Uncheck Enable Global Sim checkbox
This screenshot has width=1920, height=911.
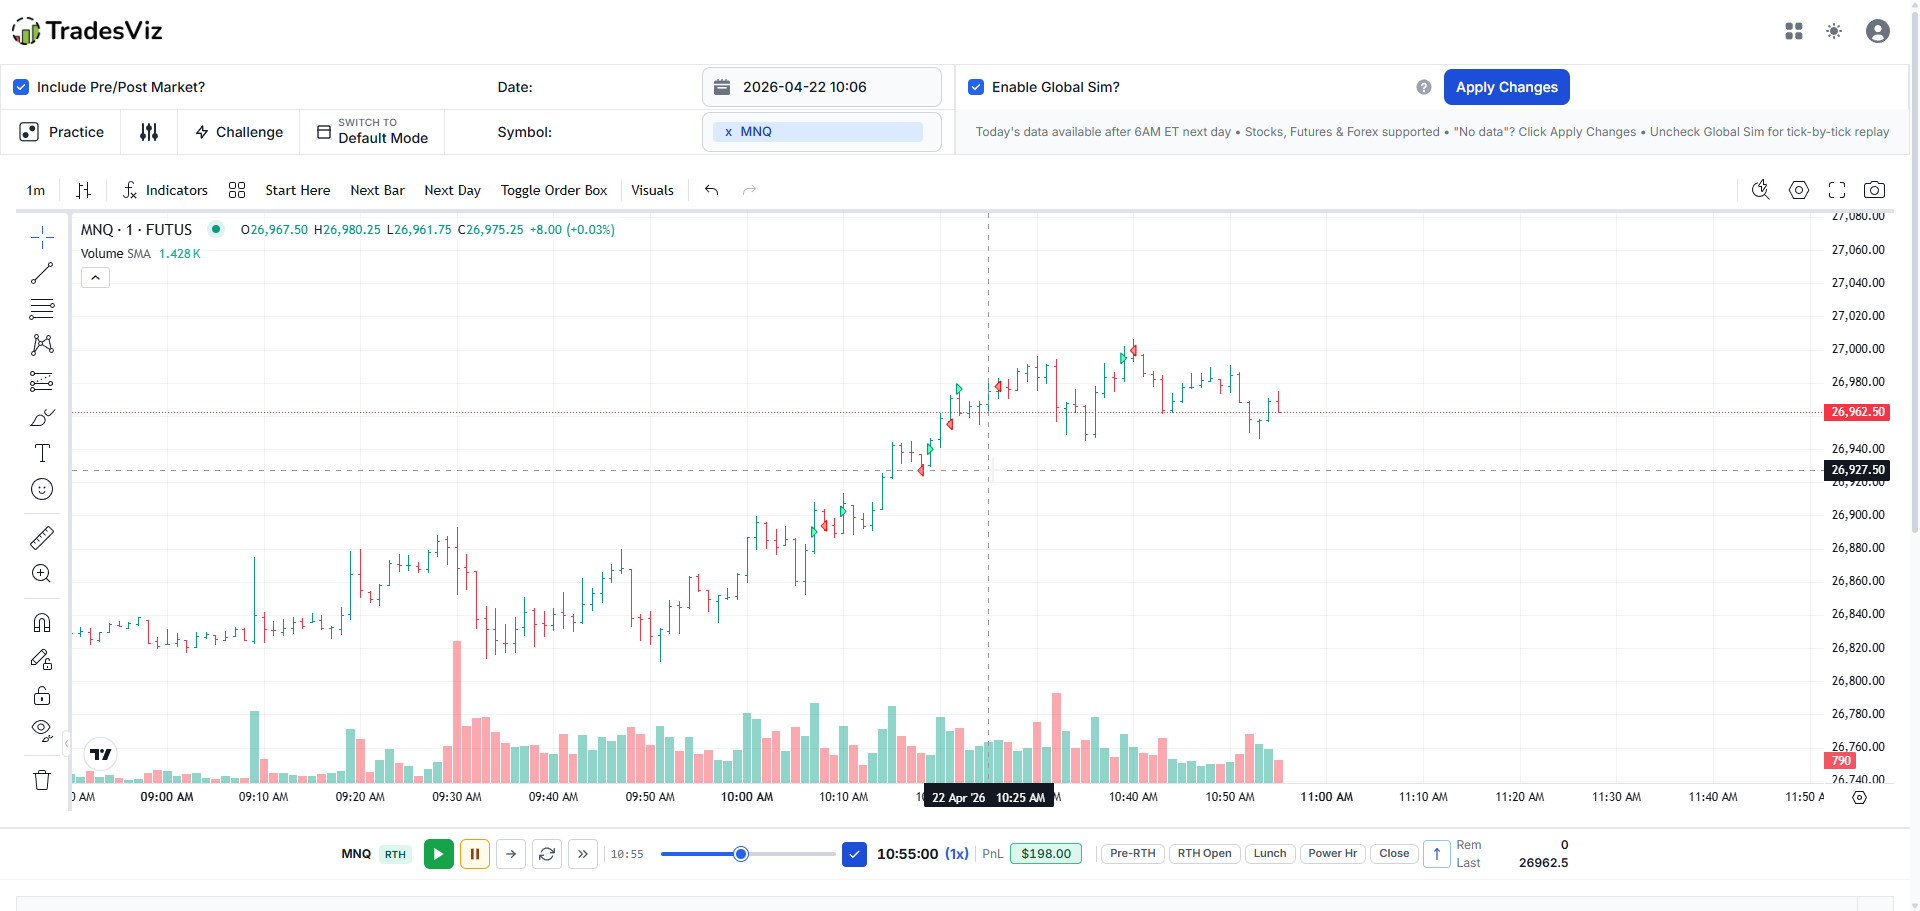976,87
